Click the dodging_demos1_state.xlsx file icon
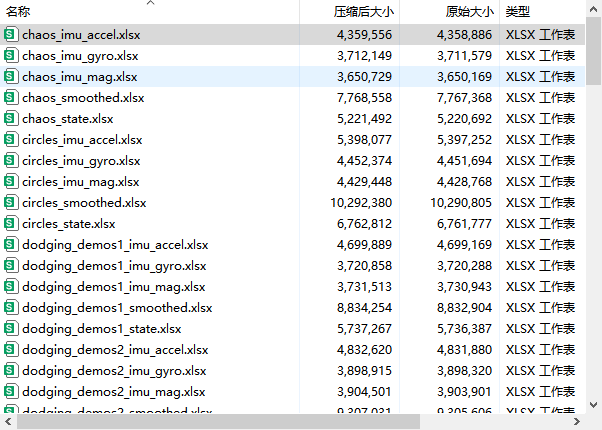The height and width of the screenshot is (430, 602). pos(11,328)
